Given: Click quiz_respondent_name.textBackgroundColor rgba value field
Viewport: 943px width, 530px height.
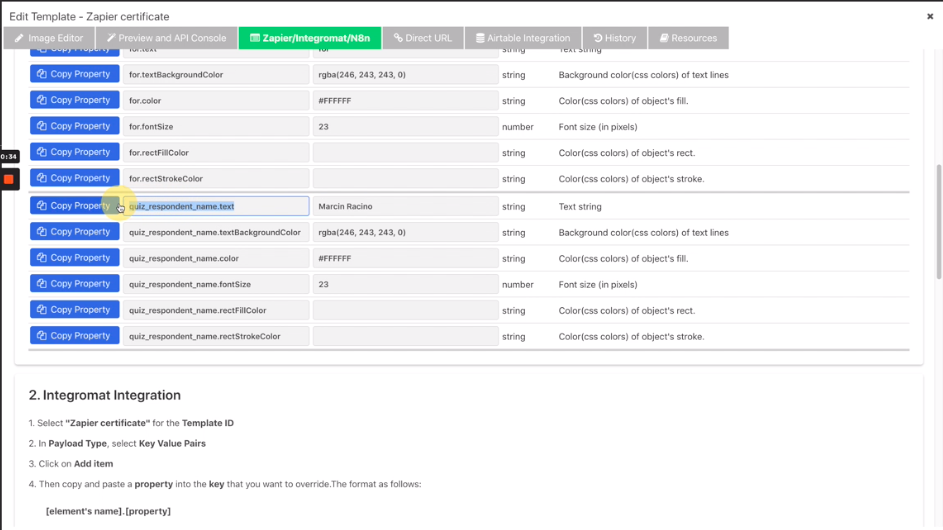Looking at the screenshot, I should click(405, 232).
